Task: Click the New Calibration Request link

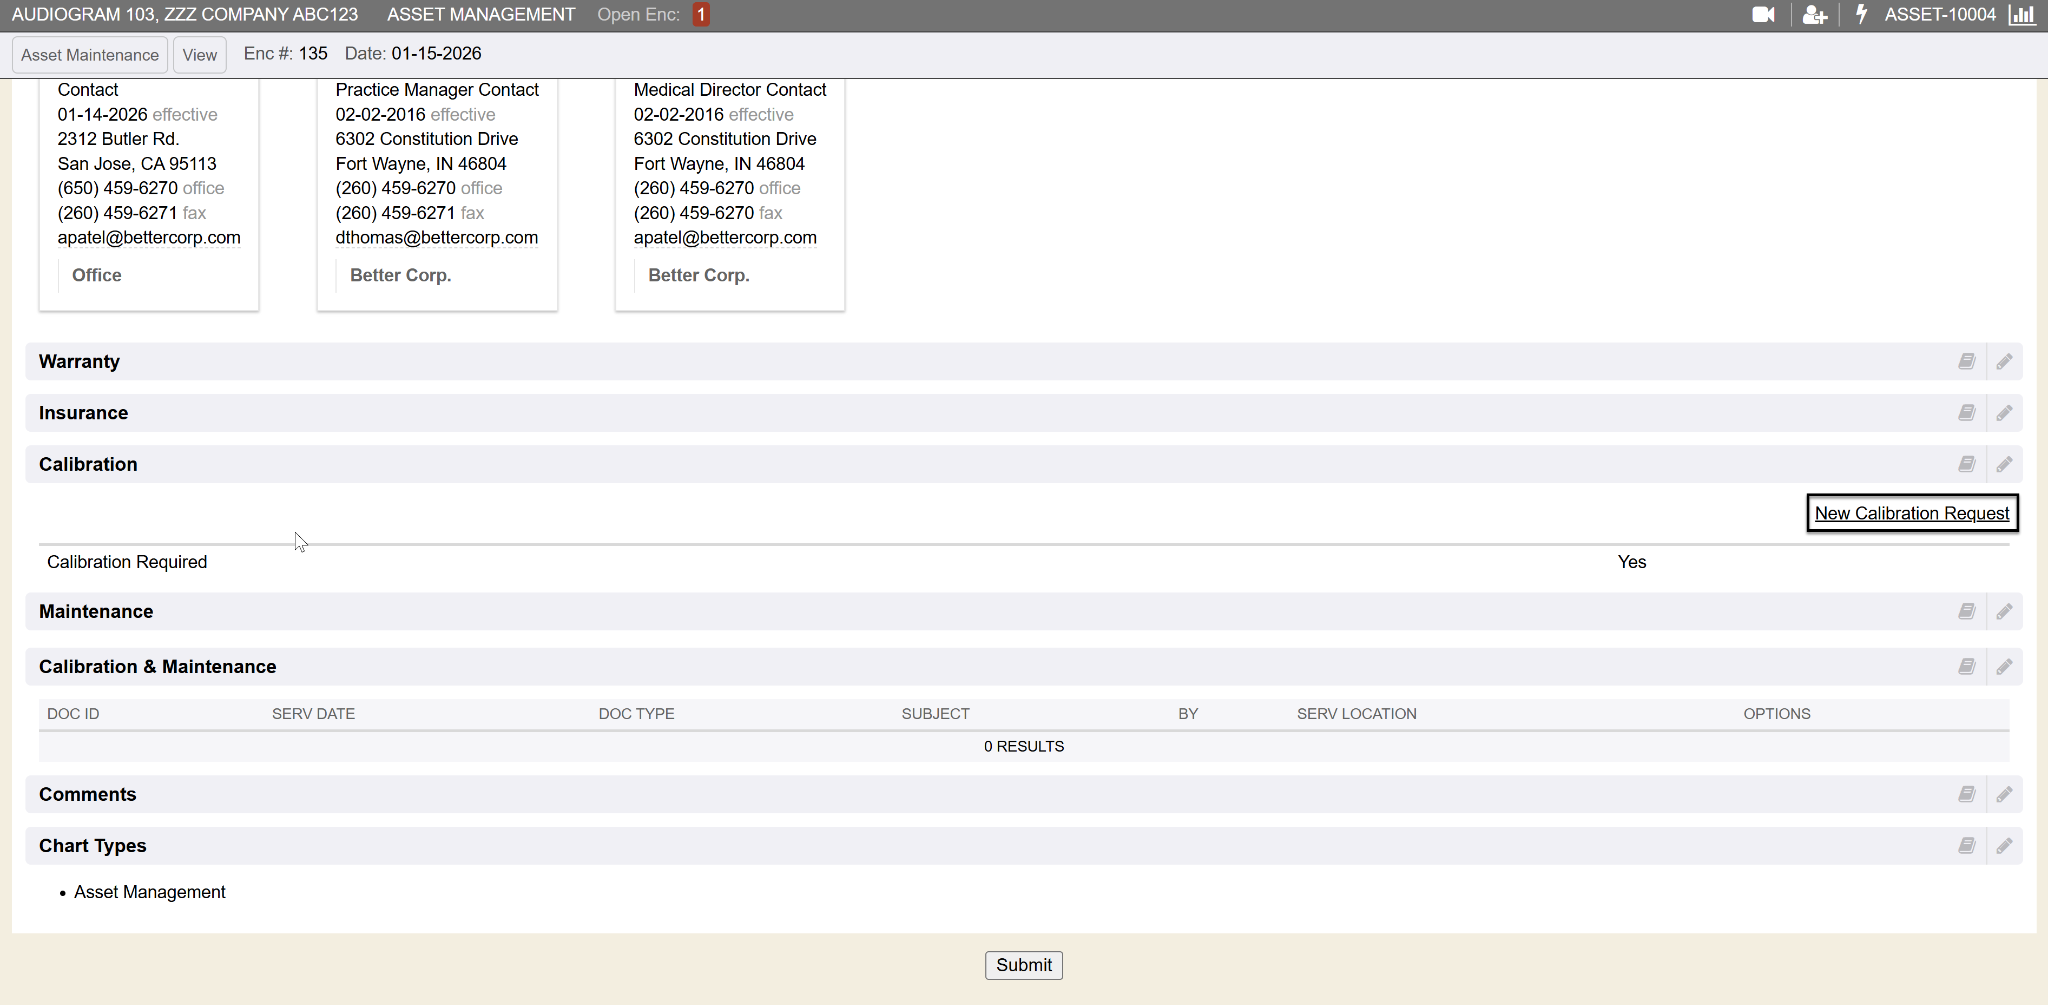Action: tap(1911, 513)
